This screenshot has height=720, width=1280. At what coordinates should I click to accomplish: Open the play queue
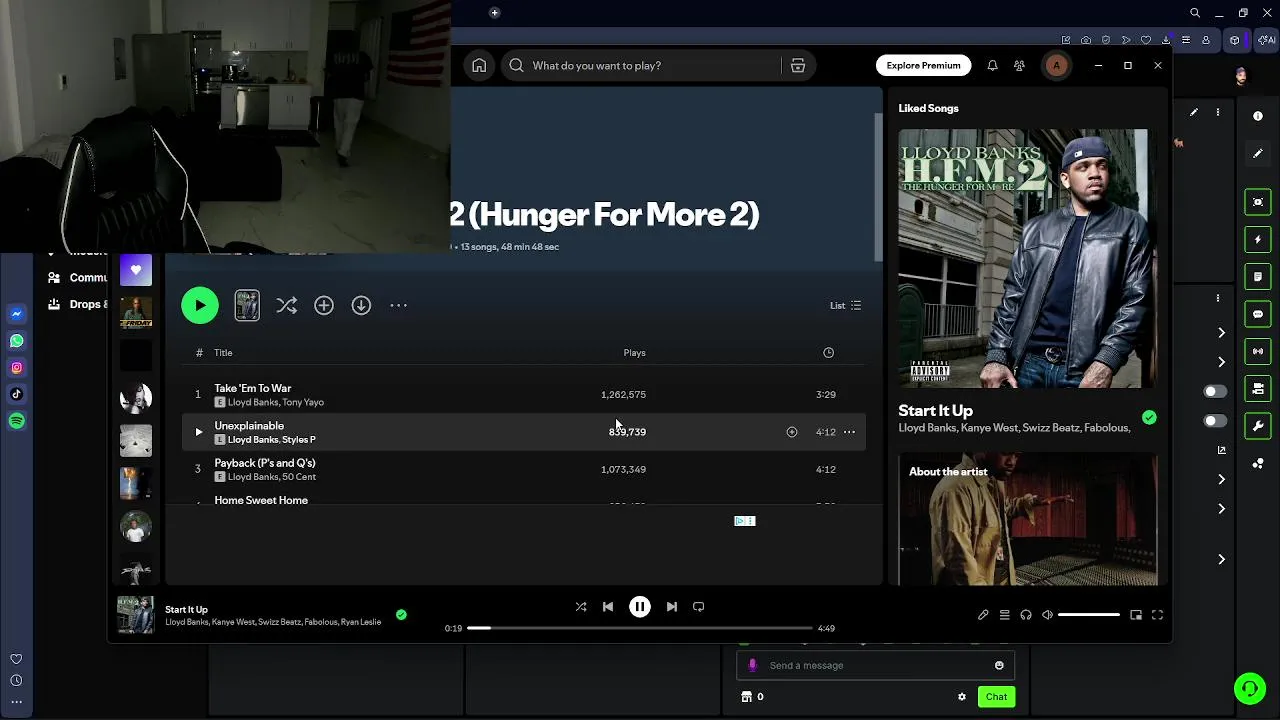[x=1005, y=615]
